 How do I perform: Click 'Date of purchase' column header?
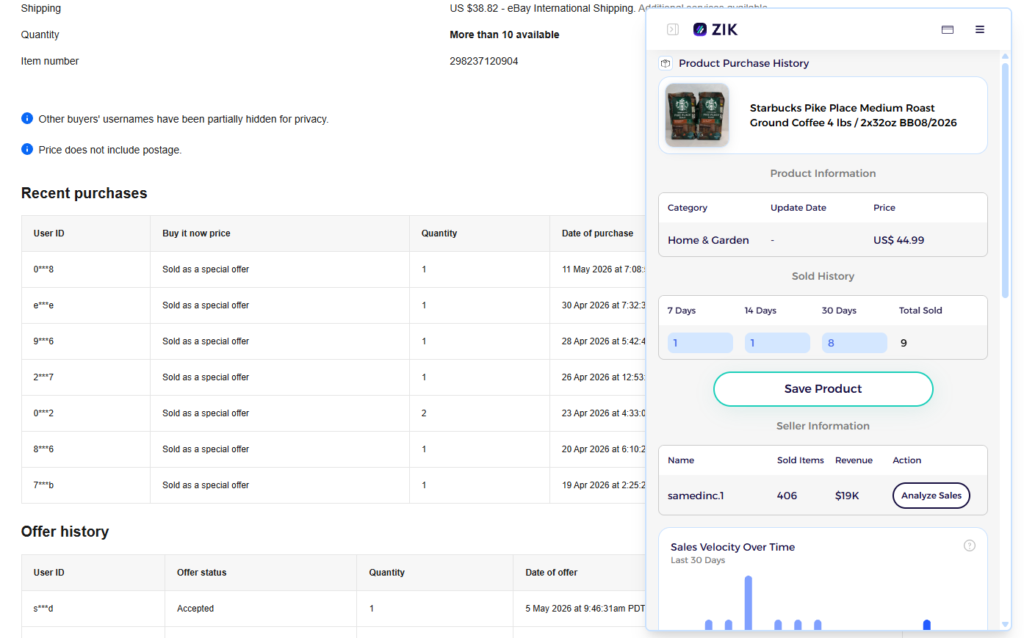pos(598,233)
